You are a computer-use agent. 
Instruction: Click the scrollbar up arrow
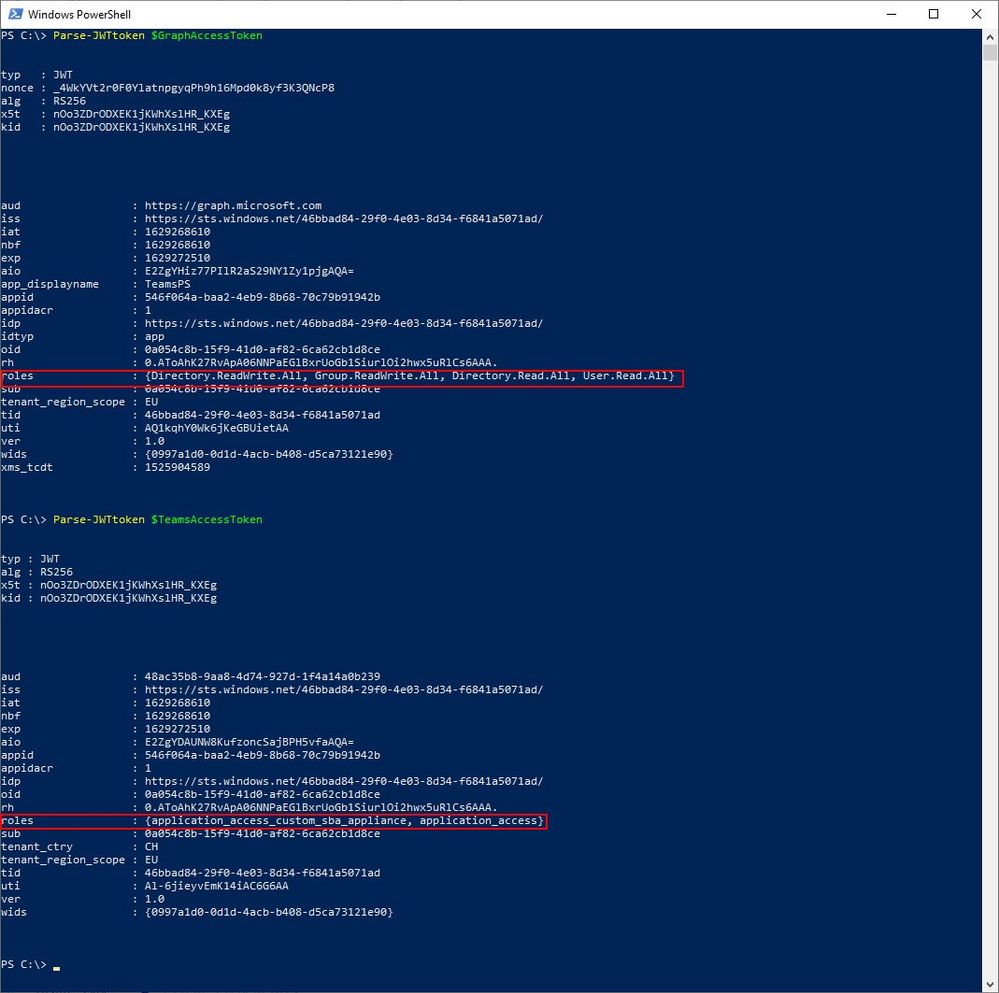click(989, 37)
